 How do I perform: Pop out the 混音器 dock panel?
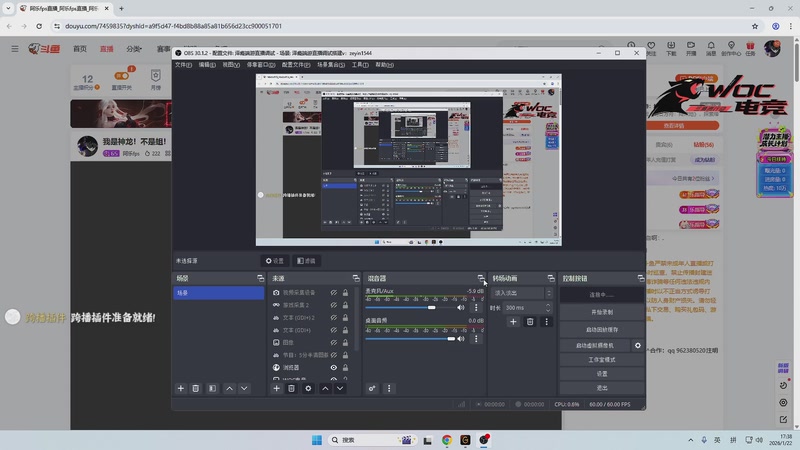[x=481, y=278]
